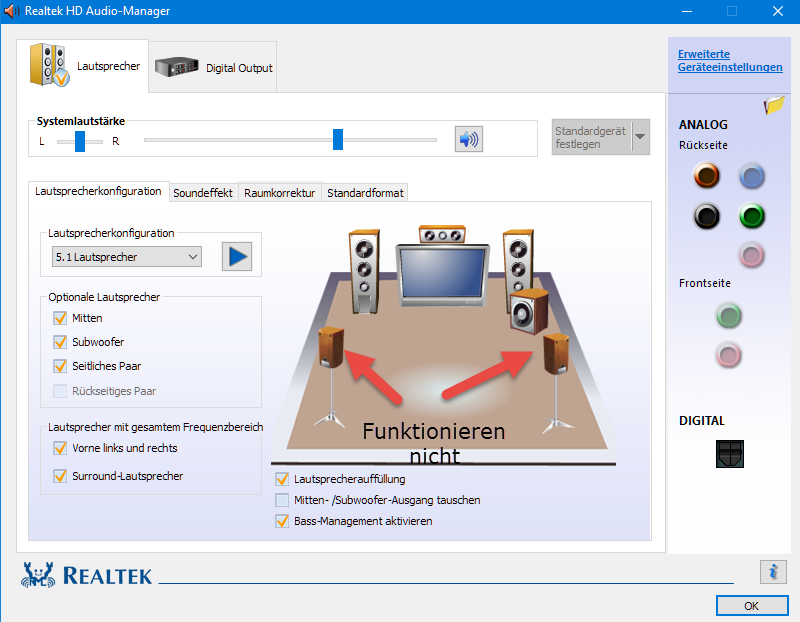Image resolution: width=800 pixels, height=622 pixels.
Task: Test the front left speaker in the diagram
Action: 364,271
